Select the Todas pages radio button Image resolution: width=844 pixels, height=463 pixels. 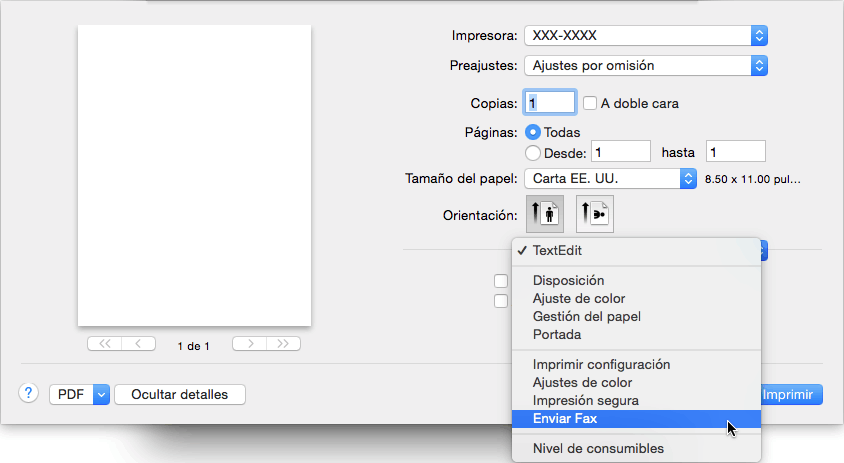pos(533,132)
